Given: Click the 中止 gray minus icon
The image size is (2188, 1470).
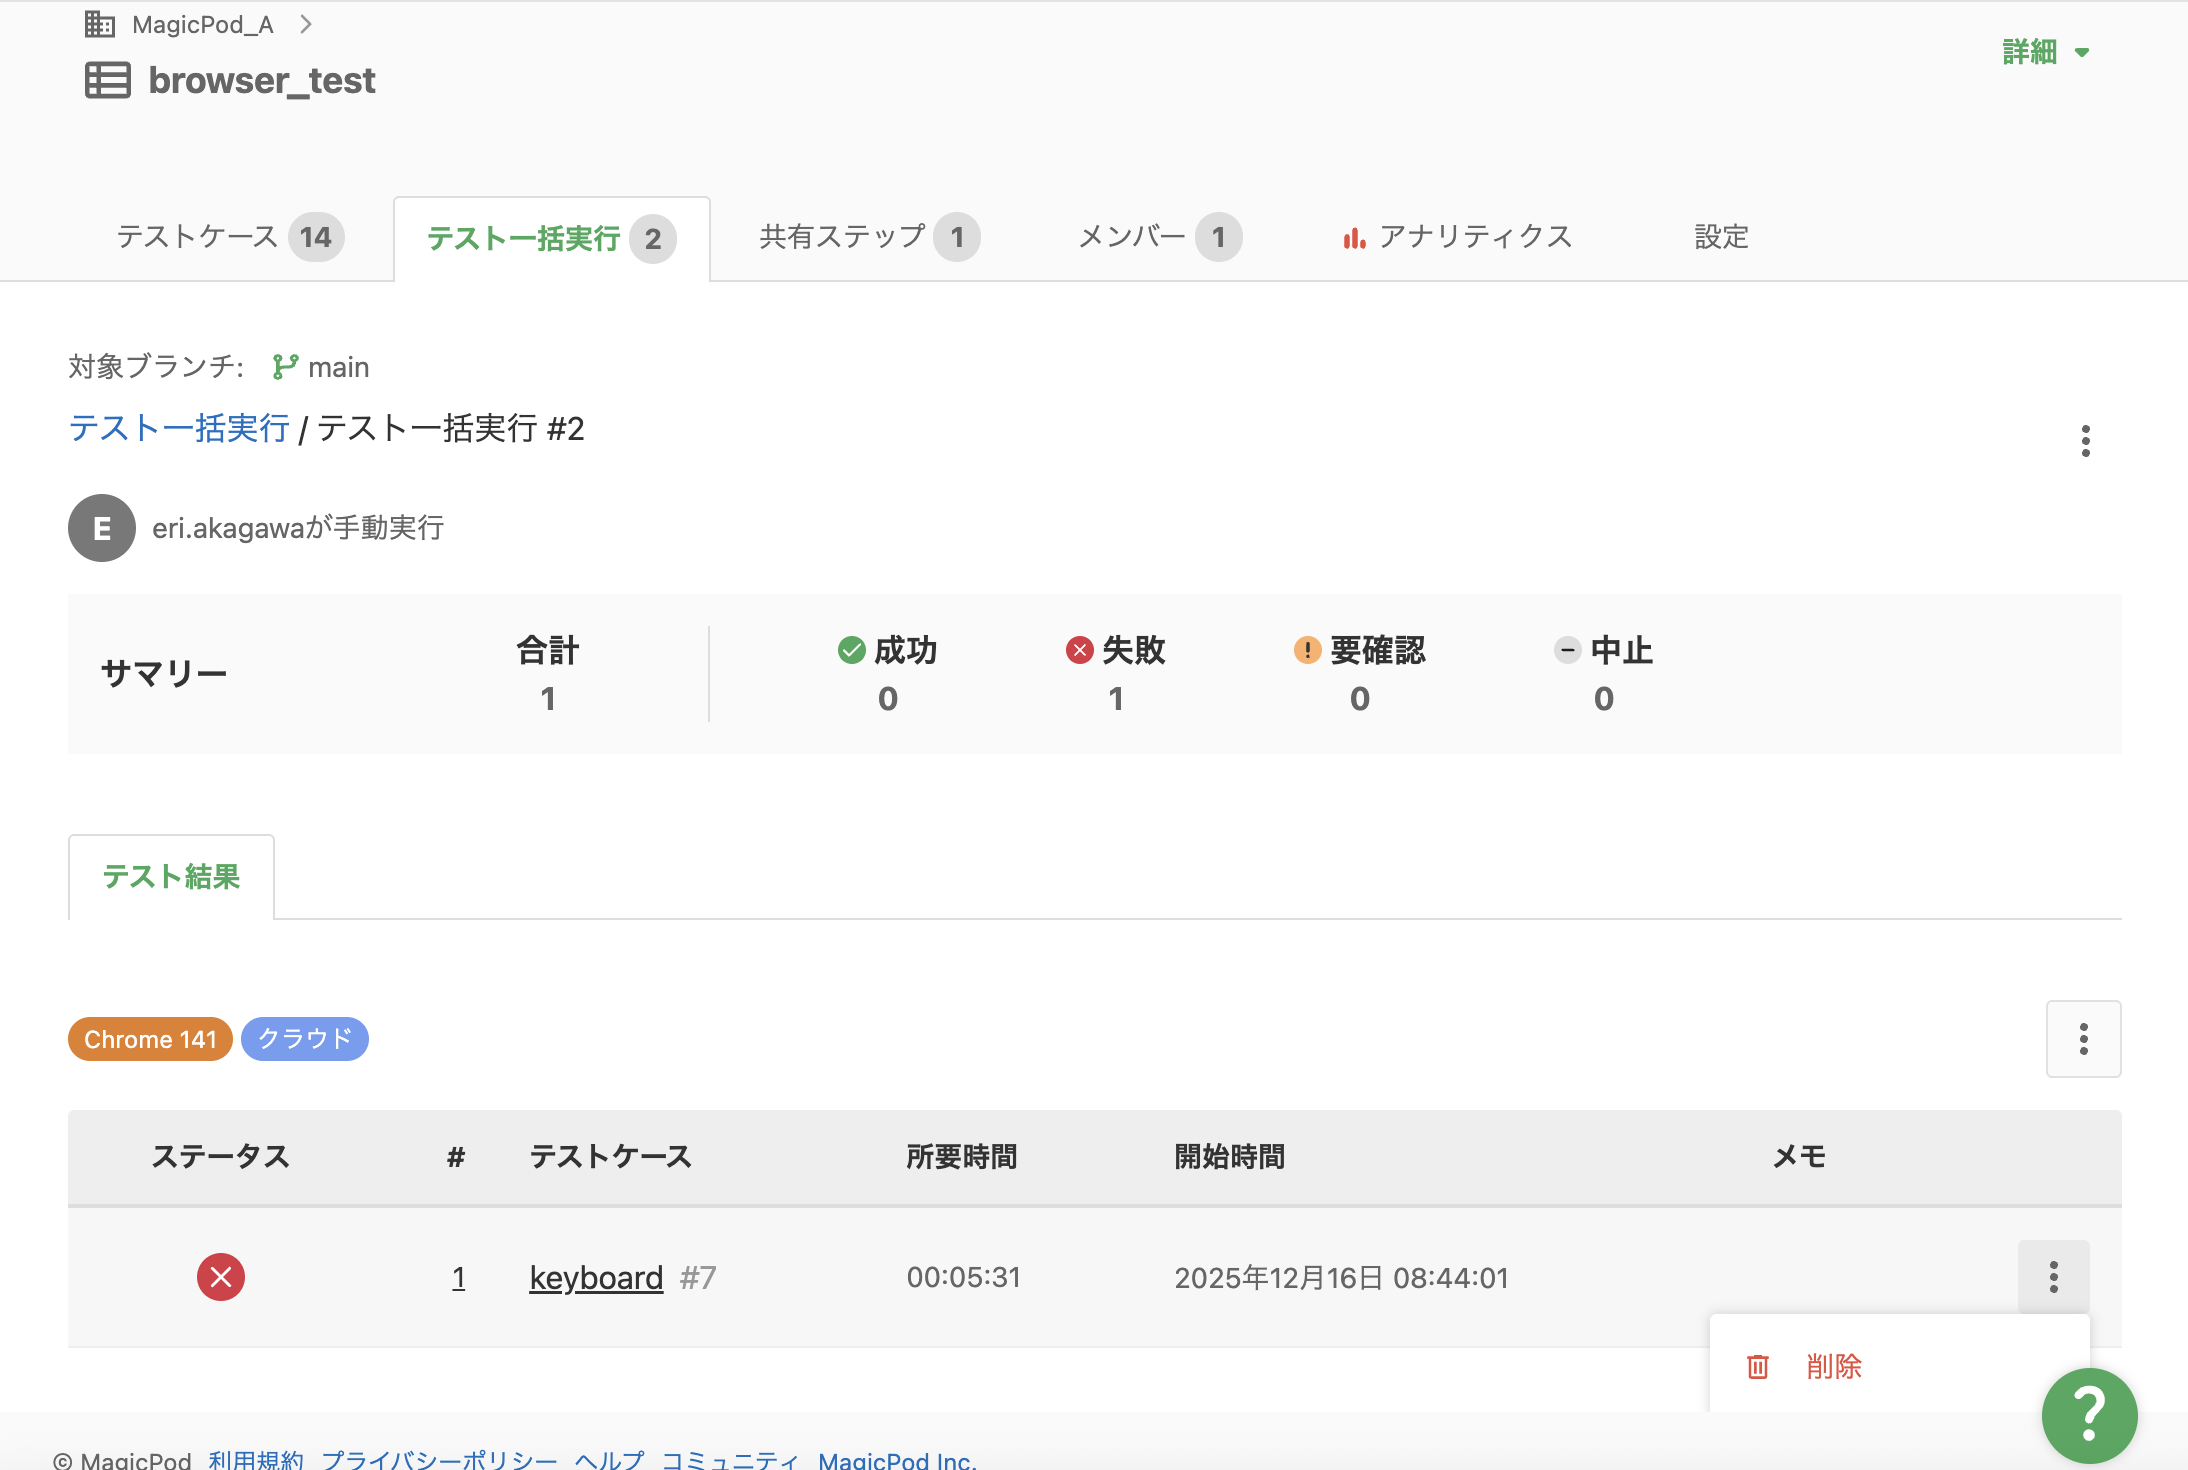Looking at the screenshot, I should coord(1567,650).
